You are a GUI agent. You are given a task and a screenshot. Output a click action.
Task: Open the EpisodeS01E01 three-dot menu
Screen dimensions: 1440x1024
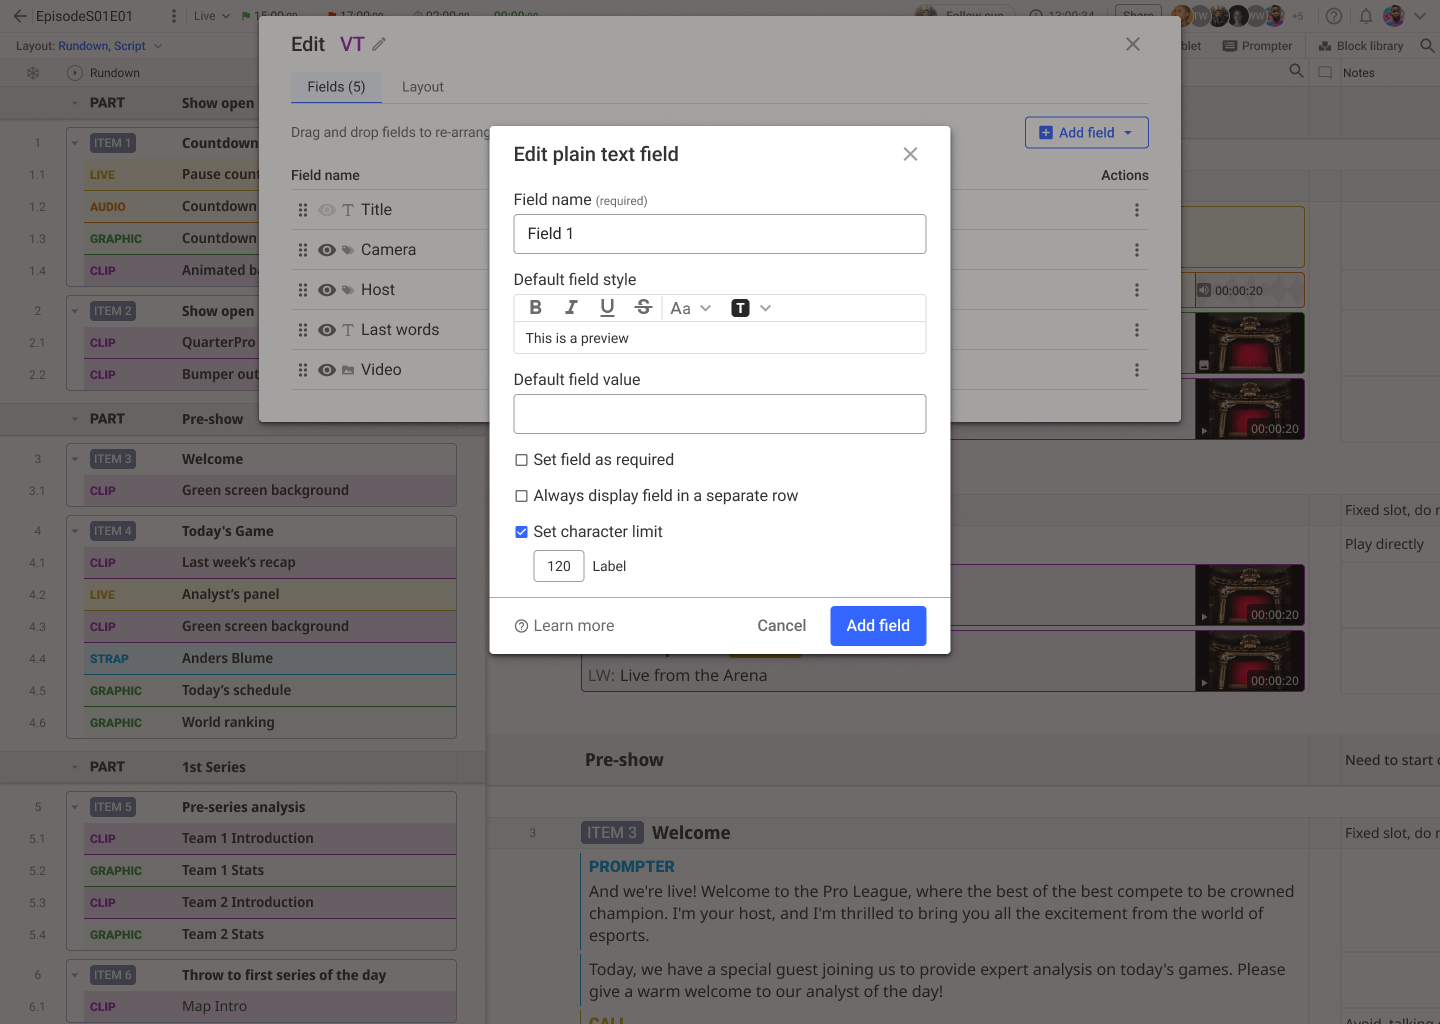[x=174, y=16]
